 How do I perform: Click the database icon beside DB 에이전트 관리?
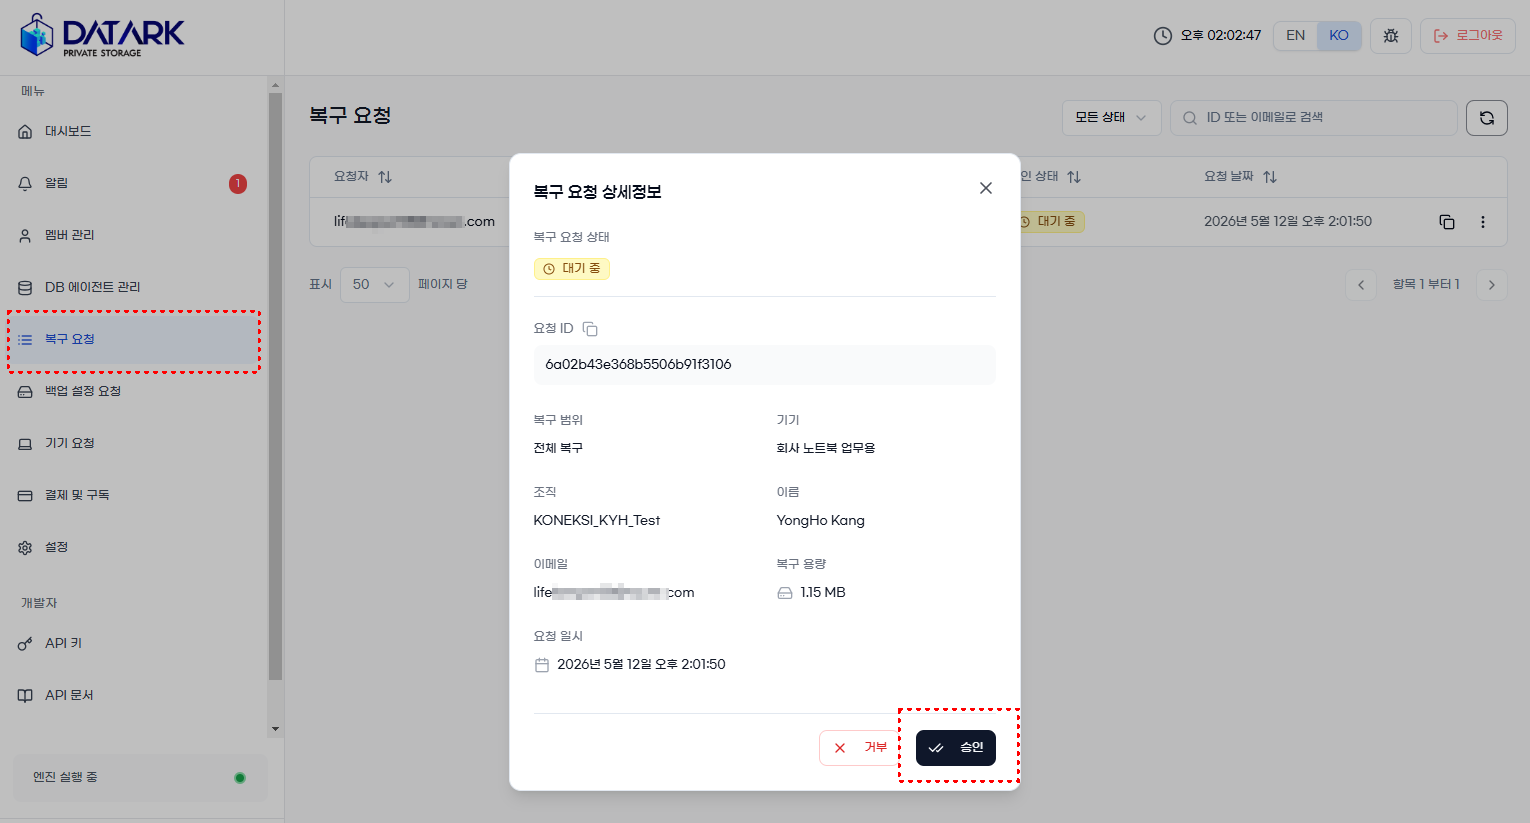[x=25, y=288]
